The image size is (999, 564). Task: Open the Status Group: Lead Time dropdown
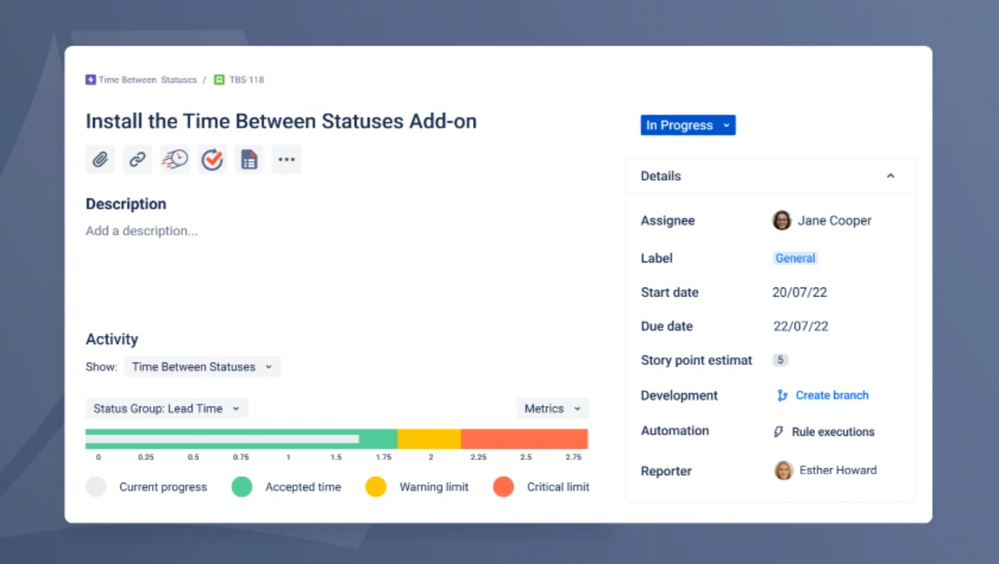(x=167, y=409)
